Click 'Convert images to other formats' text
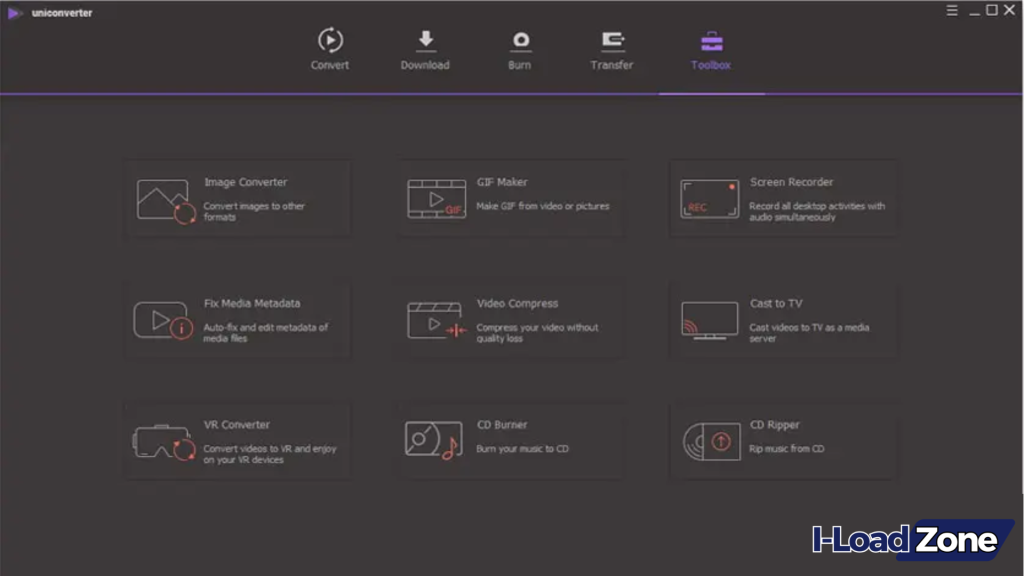This screenshot has height=576, width=1024. 254,212
